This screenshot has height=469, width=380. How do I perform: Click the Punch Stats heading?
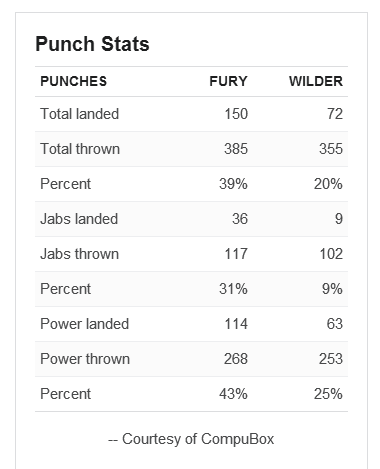92,44
